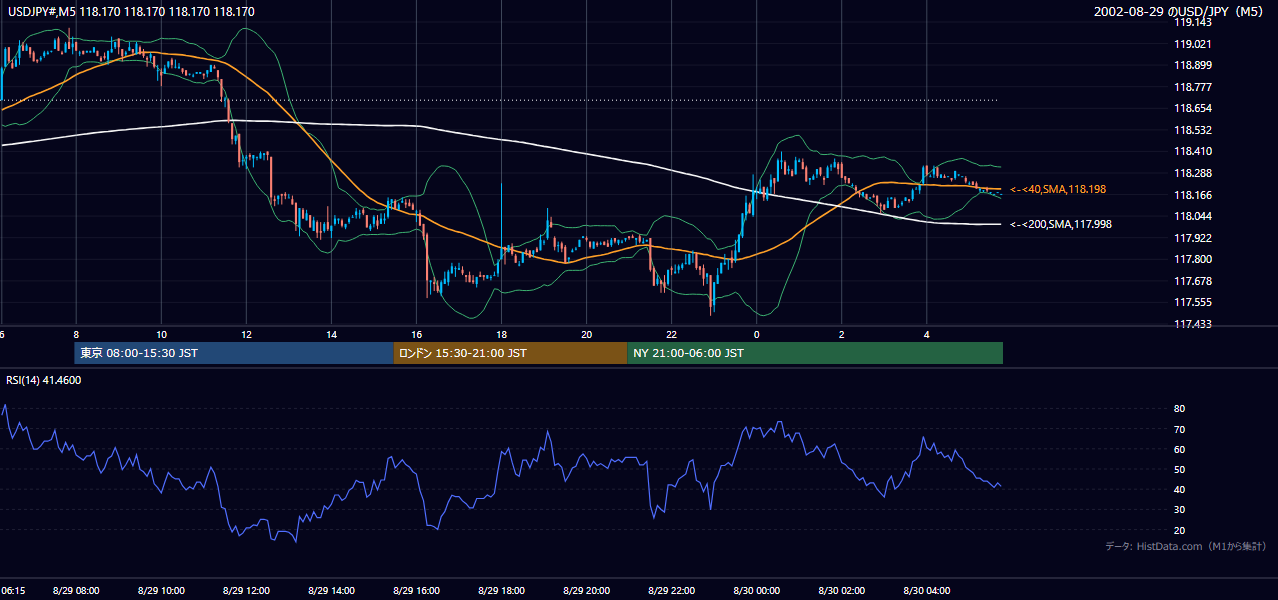Click the 8/30 00:00 time label
Viewport: 1278px width, 600px height.
tap(756, 591)
